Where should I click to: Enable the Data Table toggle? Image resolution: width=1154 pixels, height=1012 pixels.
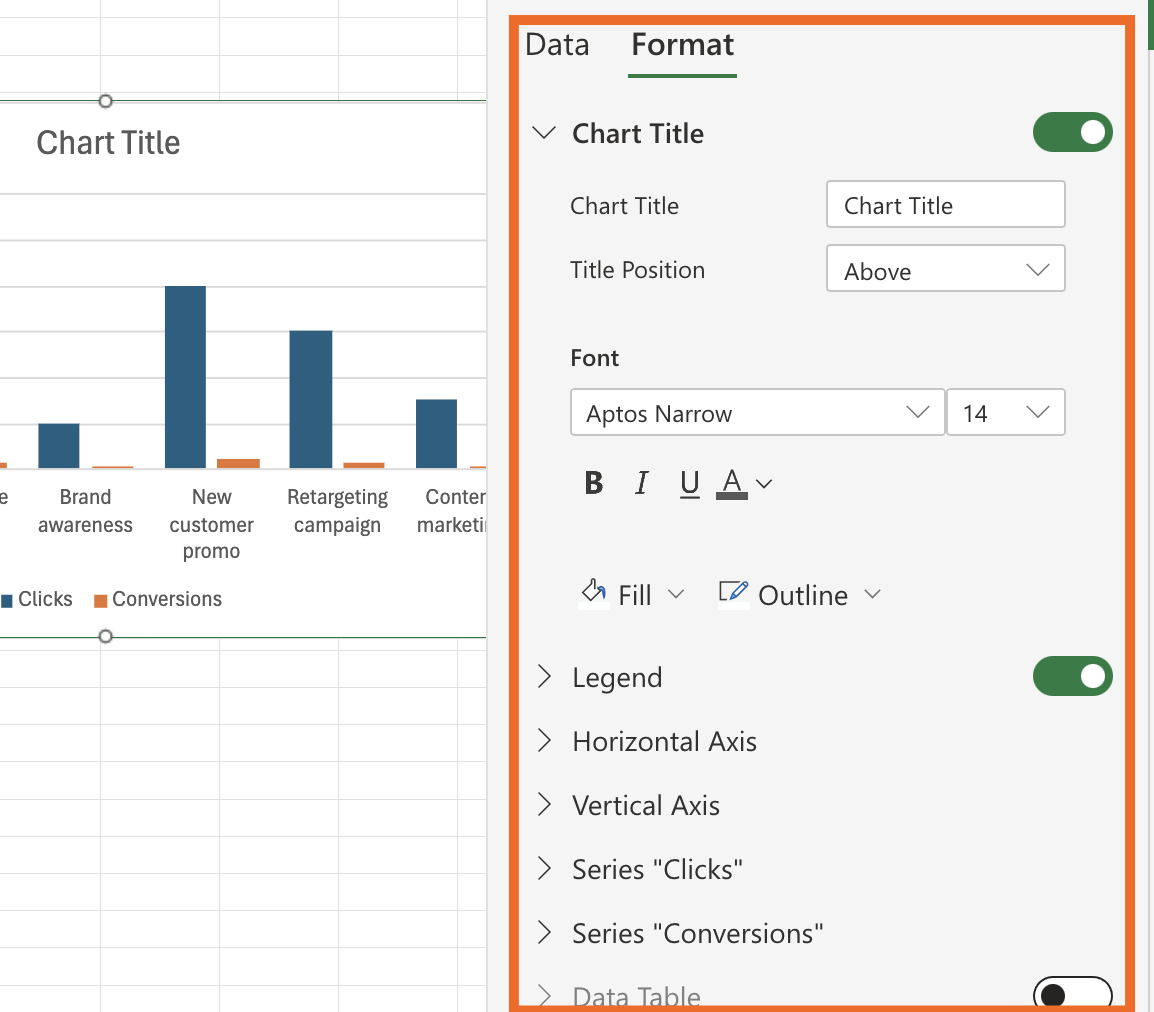coord(1072,994)
